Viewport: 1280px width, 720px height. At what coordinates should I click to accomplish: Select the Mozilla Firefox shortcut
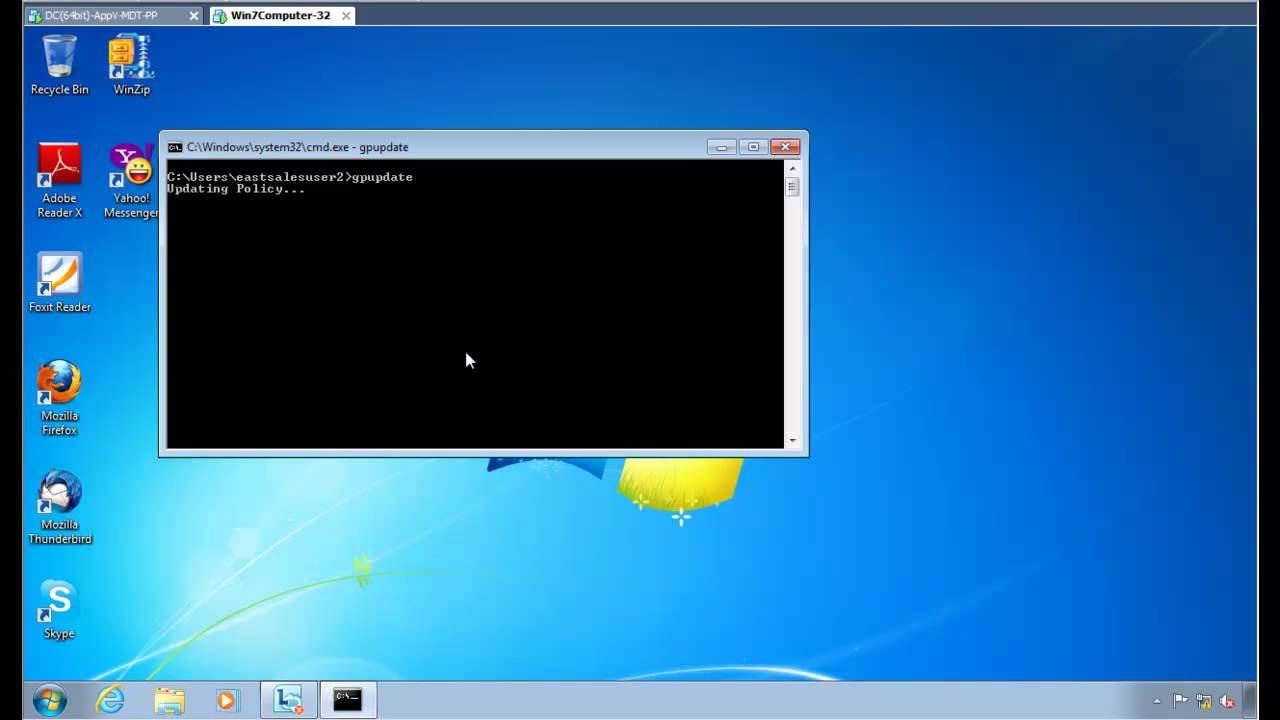pyautogui.click(x=59, y=398)
